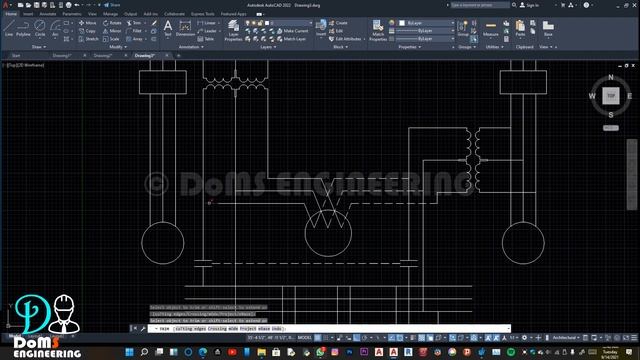This screenshot has height=360, width=640.
Task: Expand the Annotation panel
Action: pos(191,47)
